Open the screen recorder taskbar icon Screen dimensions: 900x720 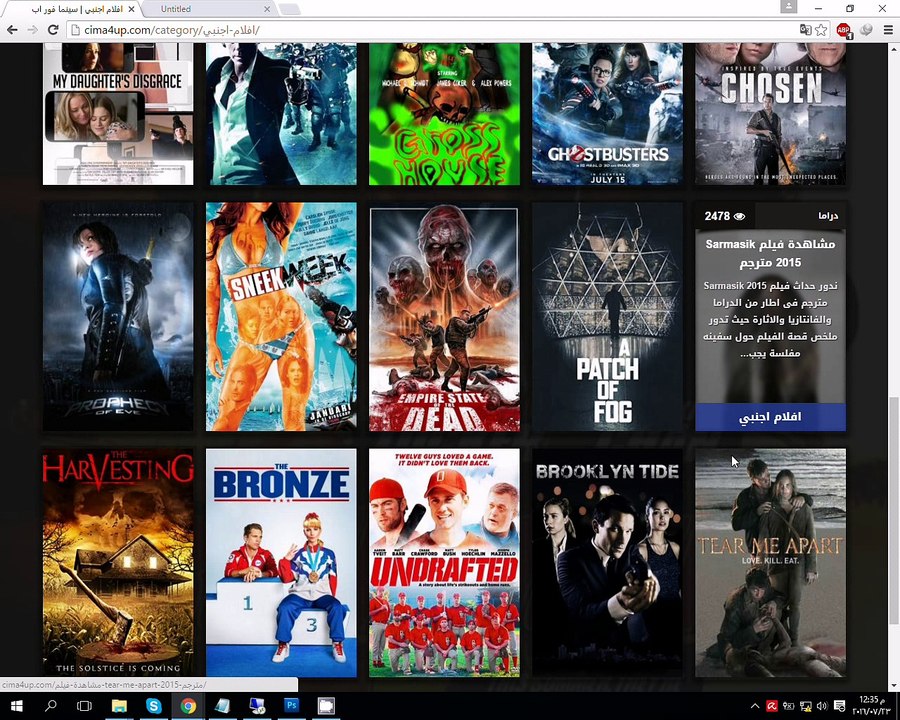pos(325,706)
